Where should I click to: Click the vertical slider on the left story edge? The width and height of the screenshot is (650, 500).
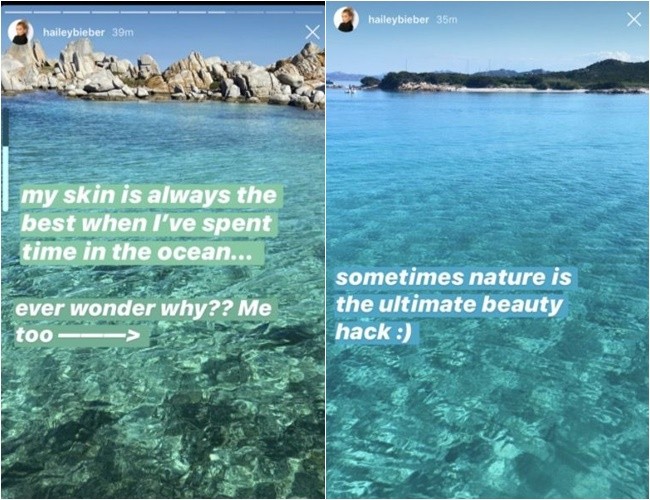[5, 160]
